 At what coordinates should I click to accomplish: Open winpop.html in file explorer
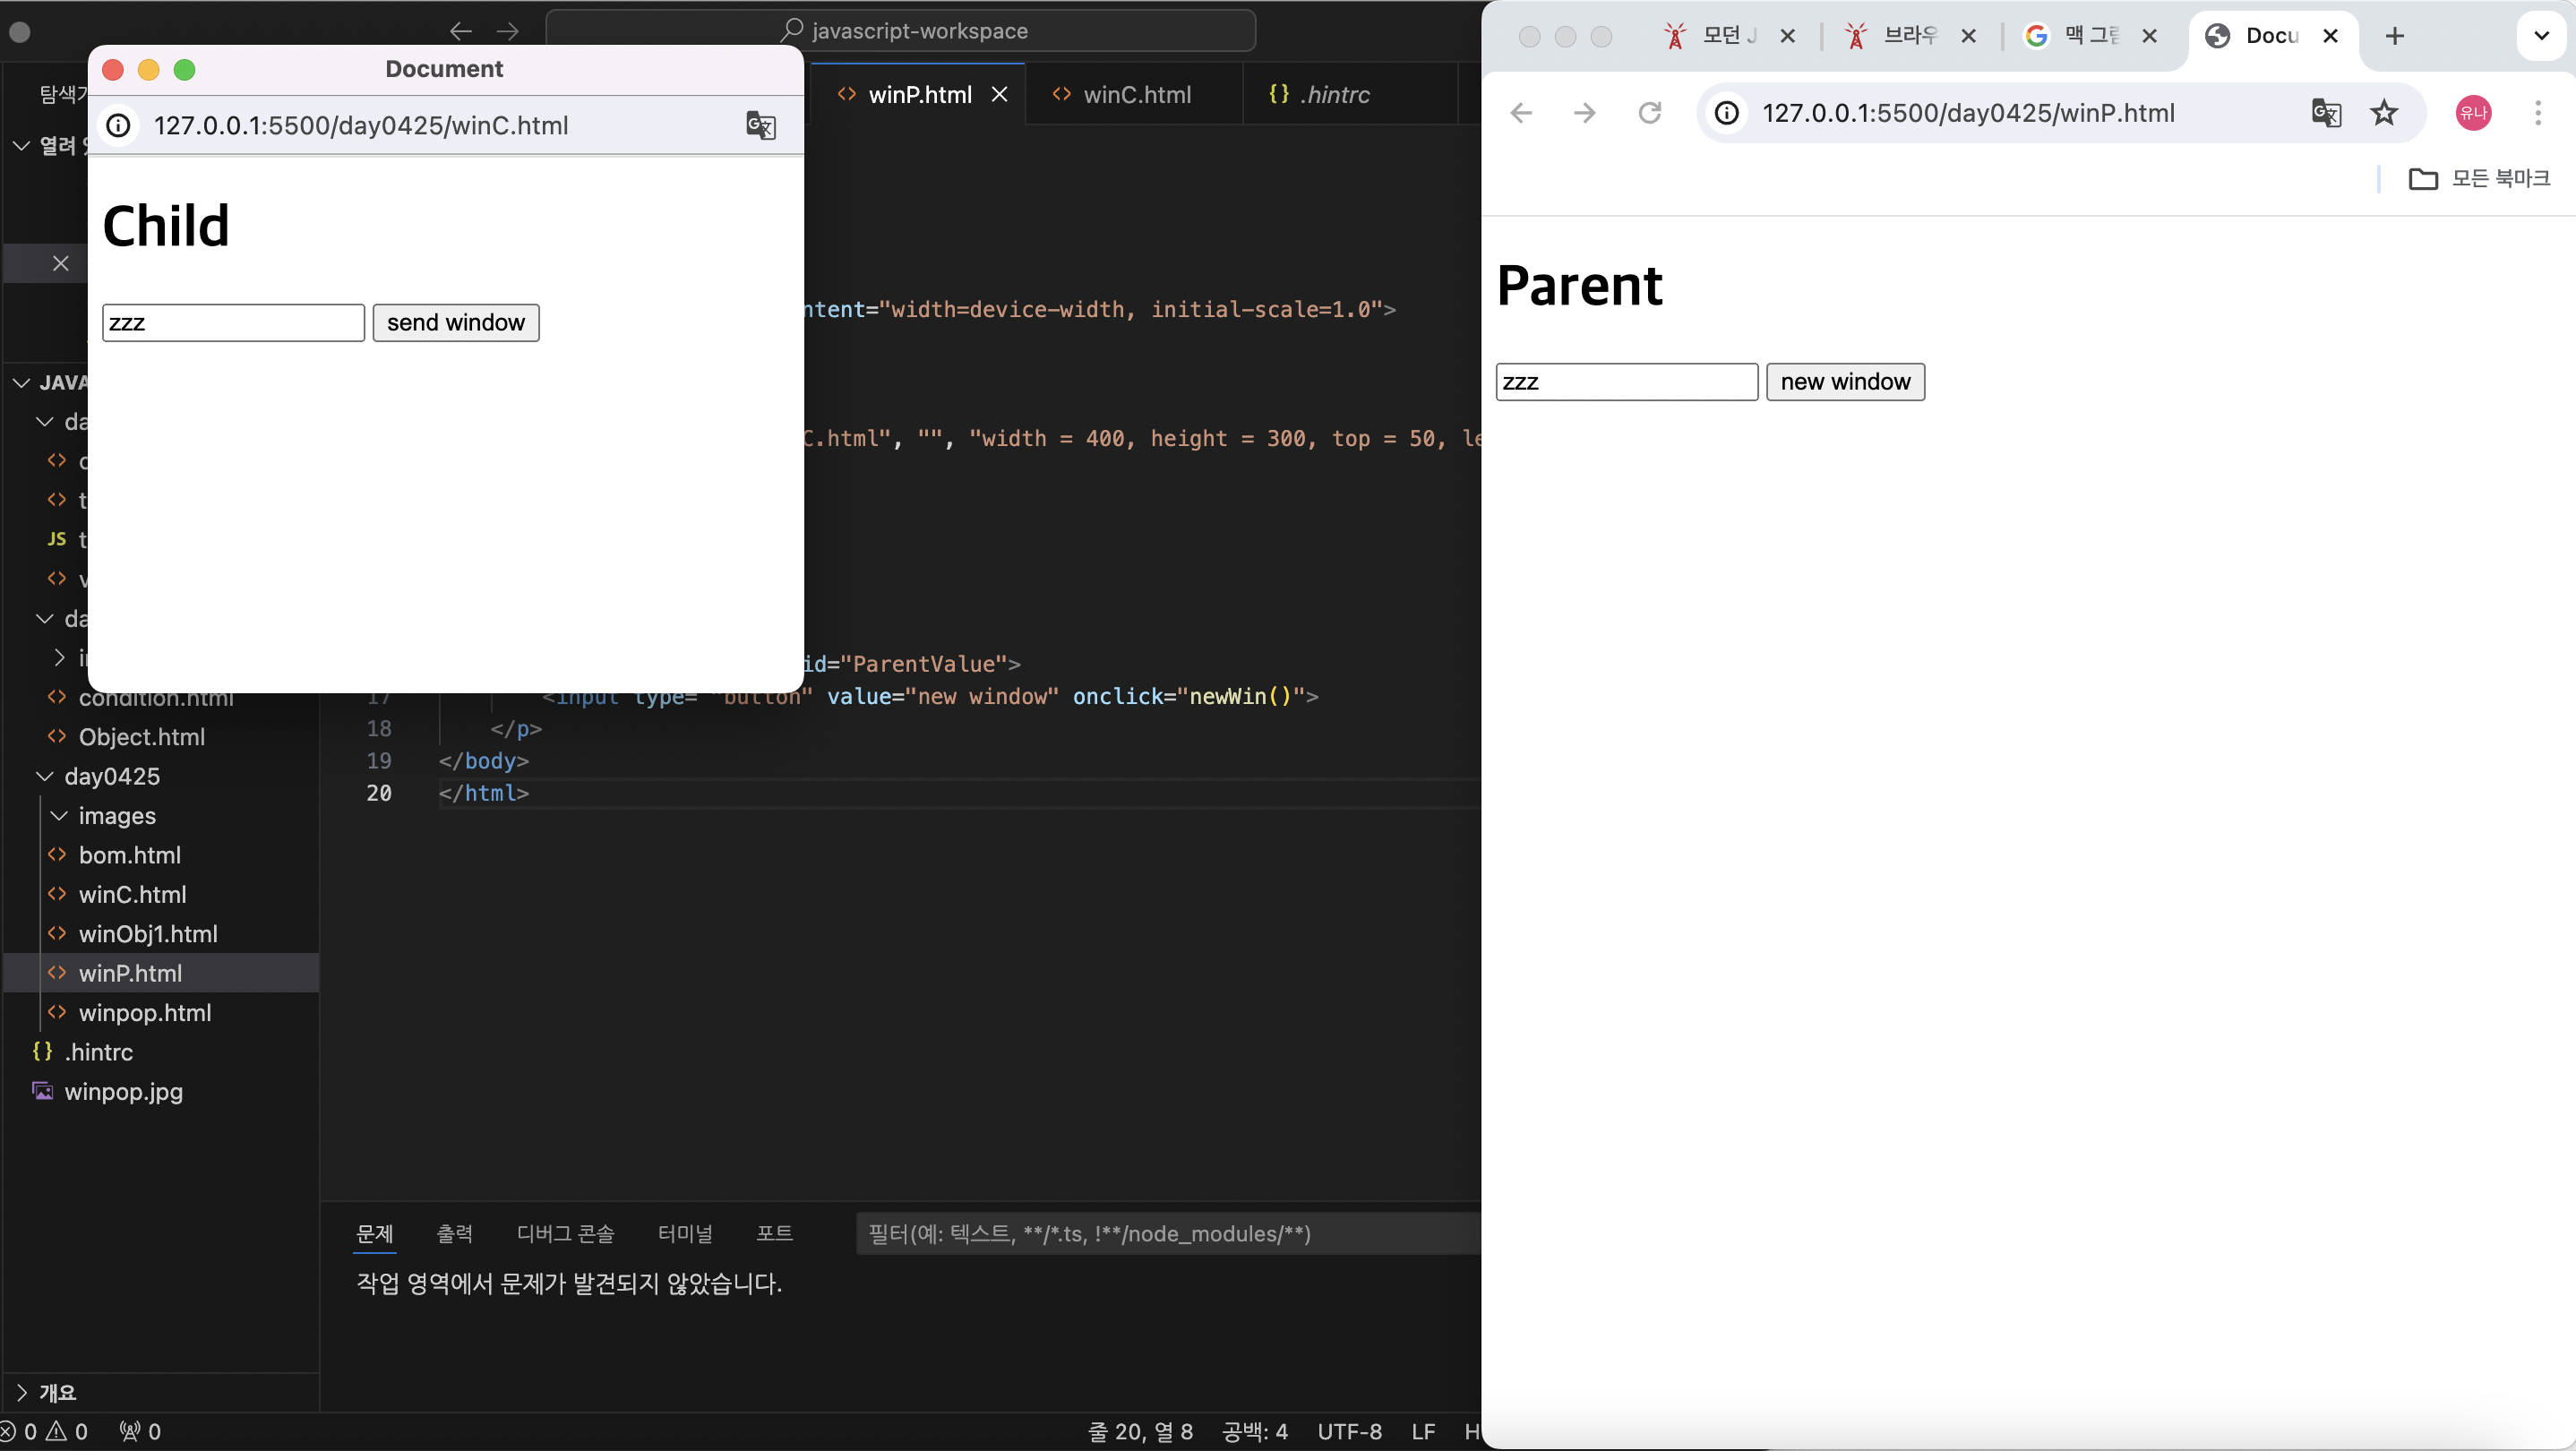pyautogui.click(x=145, y=1012)
